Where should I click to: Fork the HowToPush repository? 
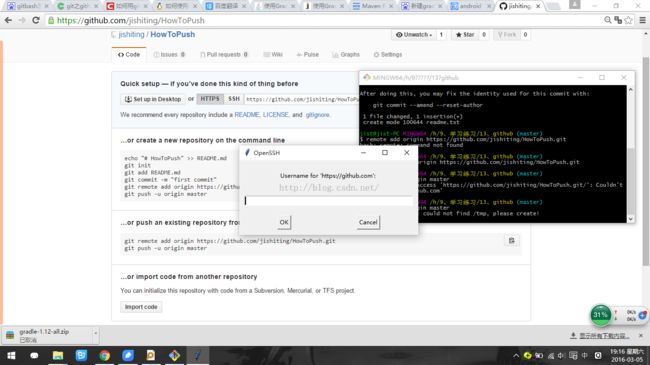click(507, 34)
